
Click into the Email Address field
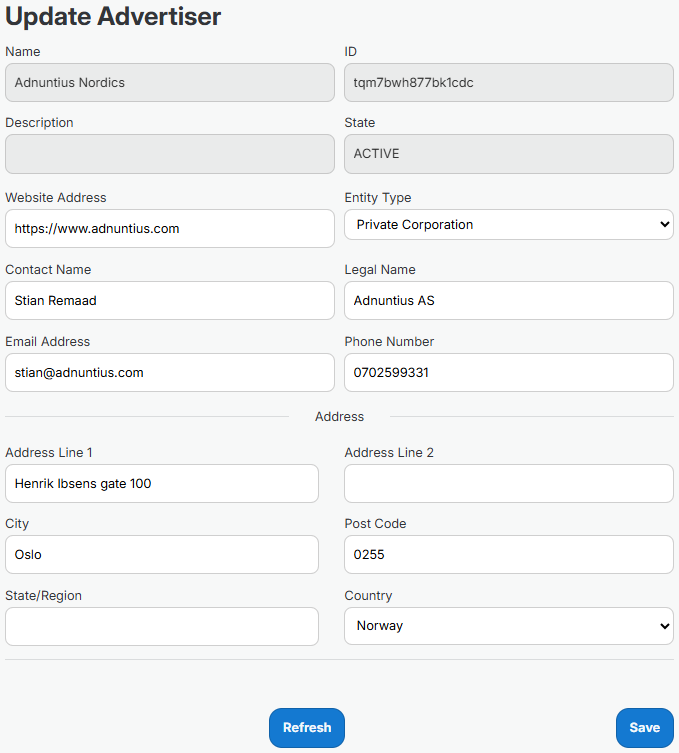point(169,373)
